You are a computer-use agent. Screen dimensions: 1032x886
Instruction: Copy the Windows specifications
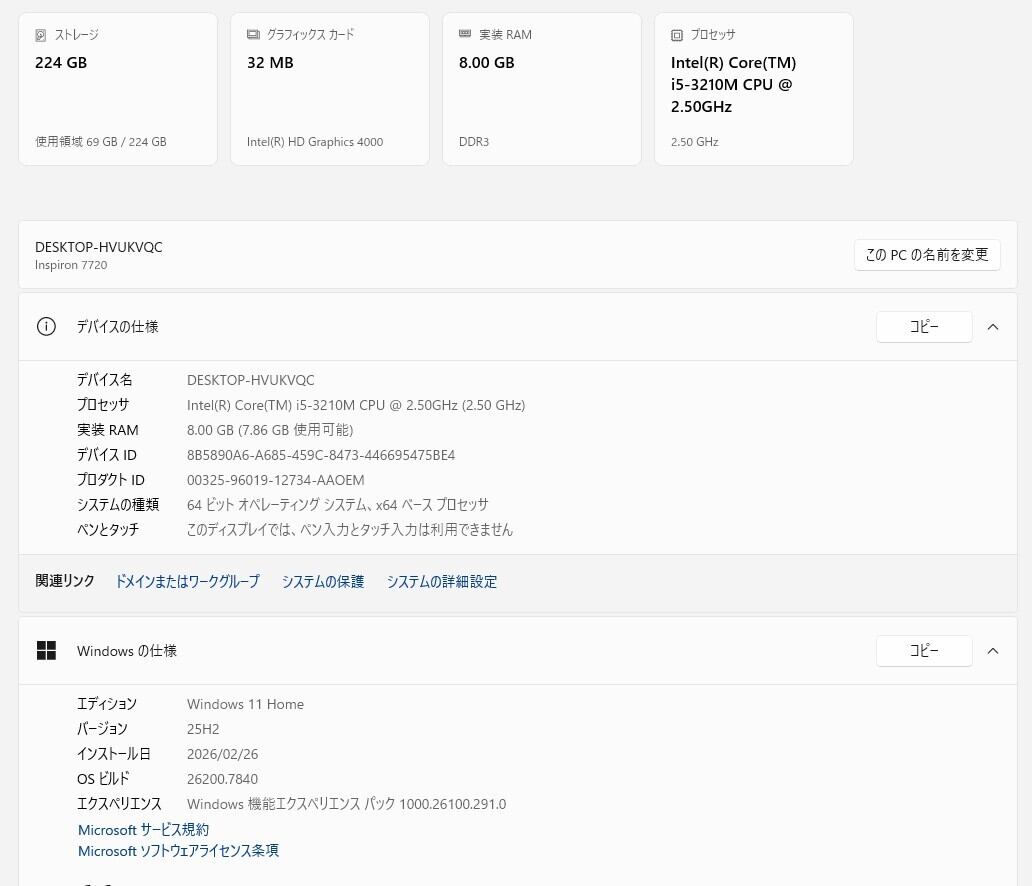(x=924, y=651)
